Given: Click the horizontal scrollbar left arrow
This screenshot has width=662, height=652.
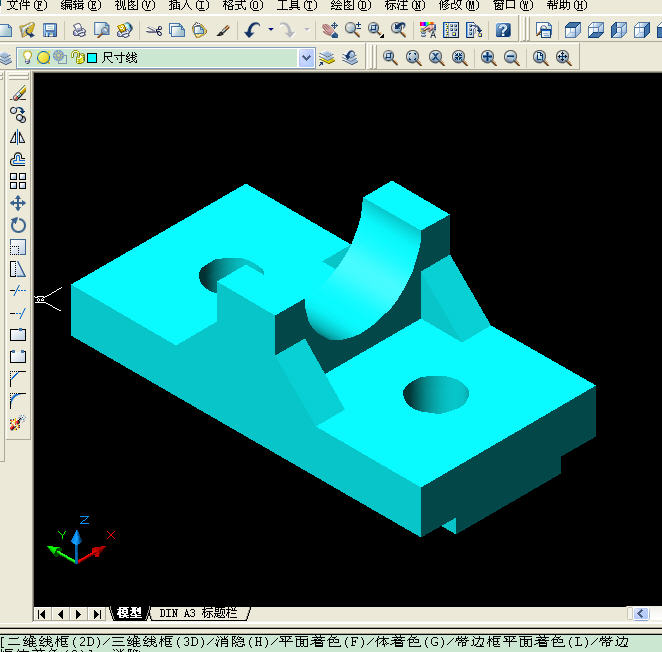Looking at the screenshot, I should tap(640, 613).
